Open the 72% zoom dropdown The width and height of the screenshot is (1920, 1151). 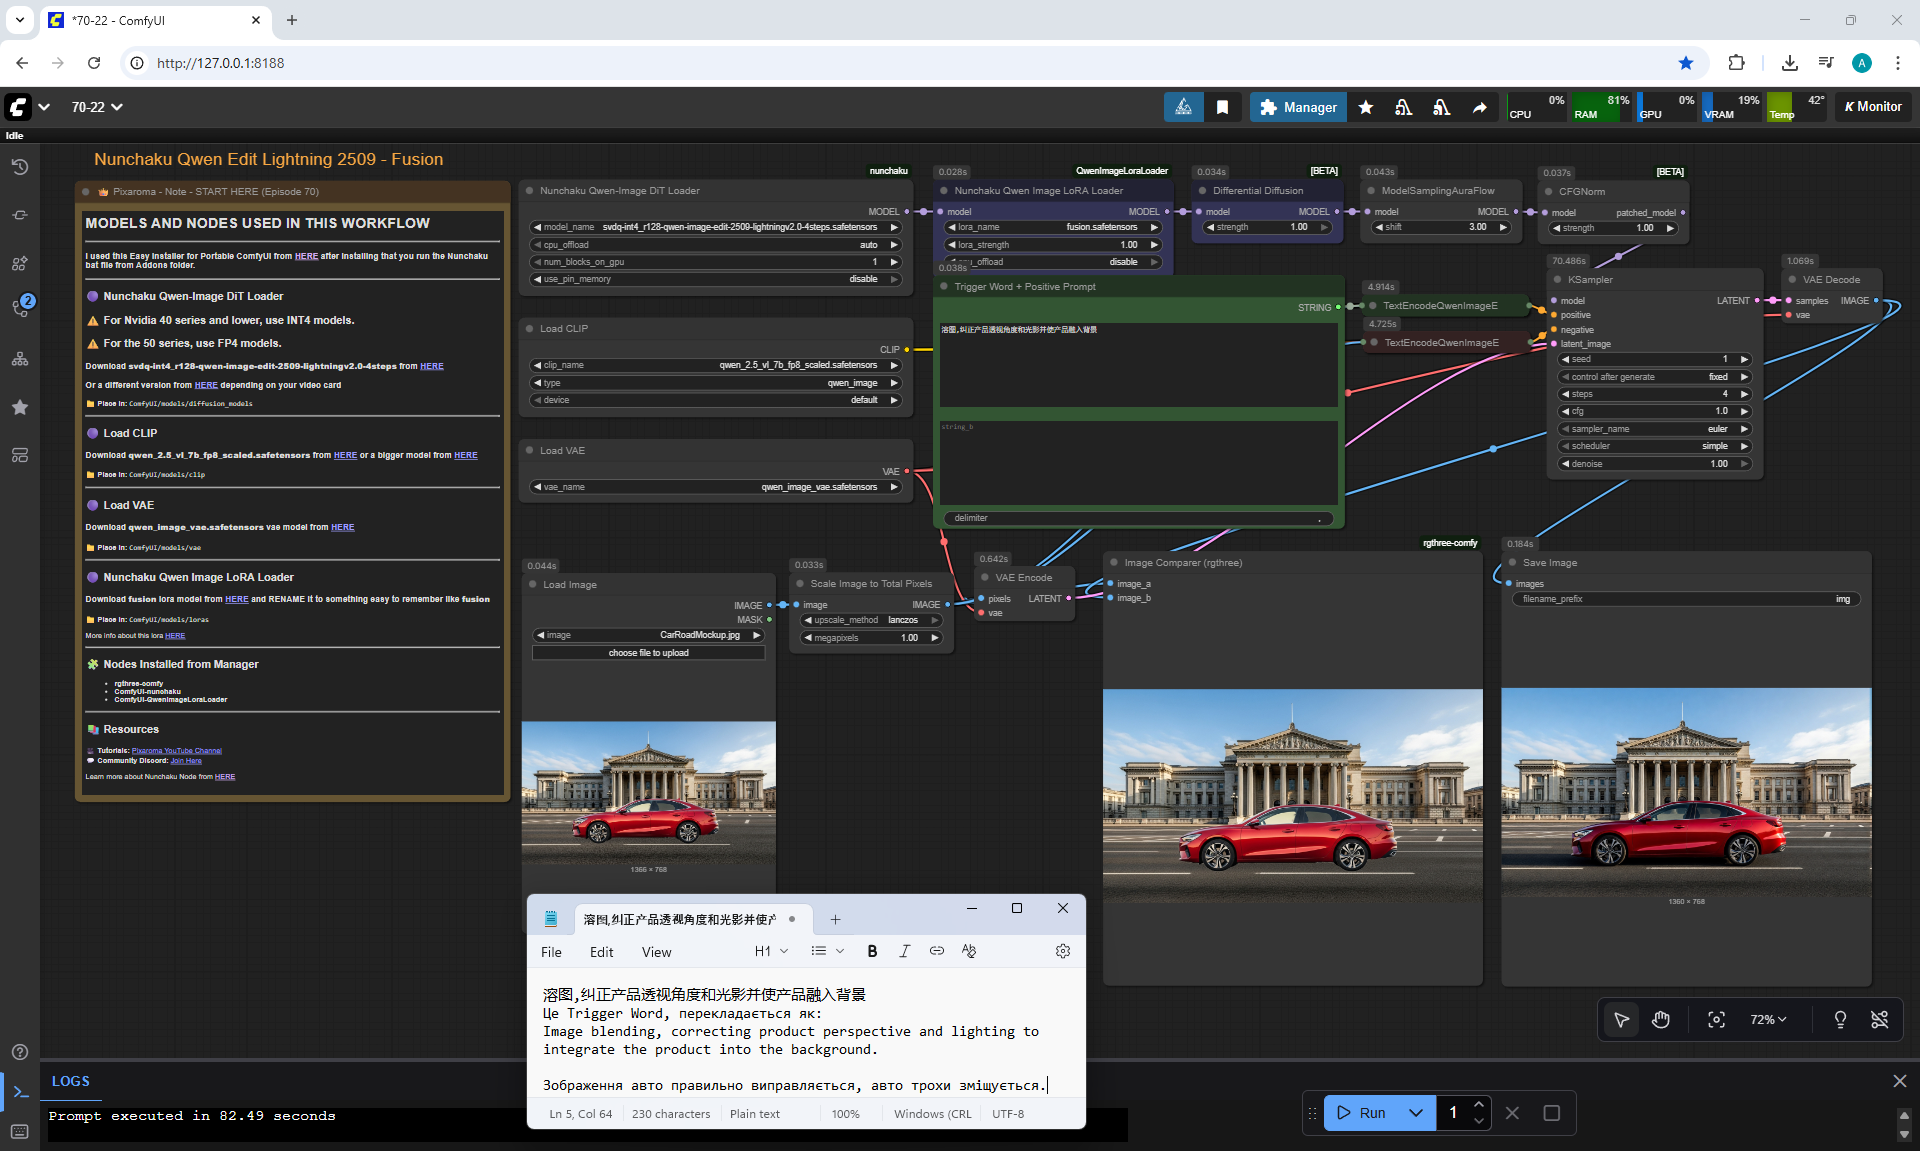[x=1768, y=1020]
